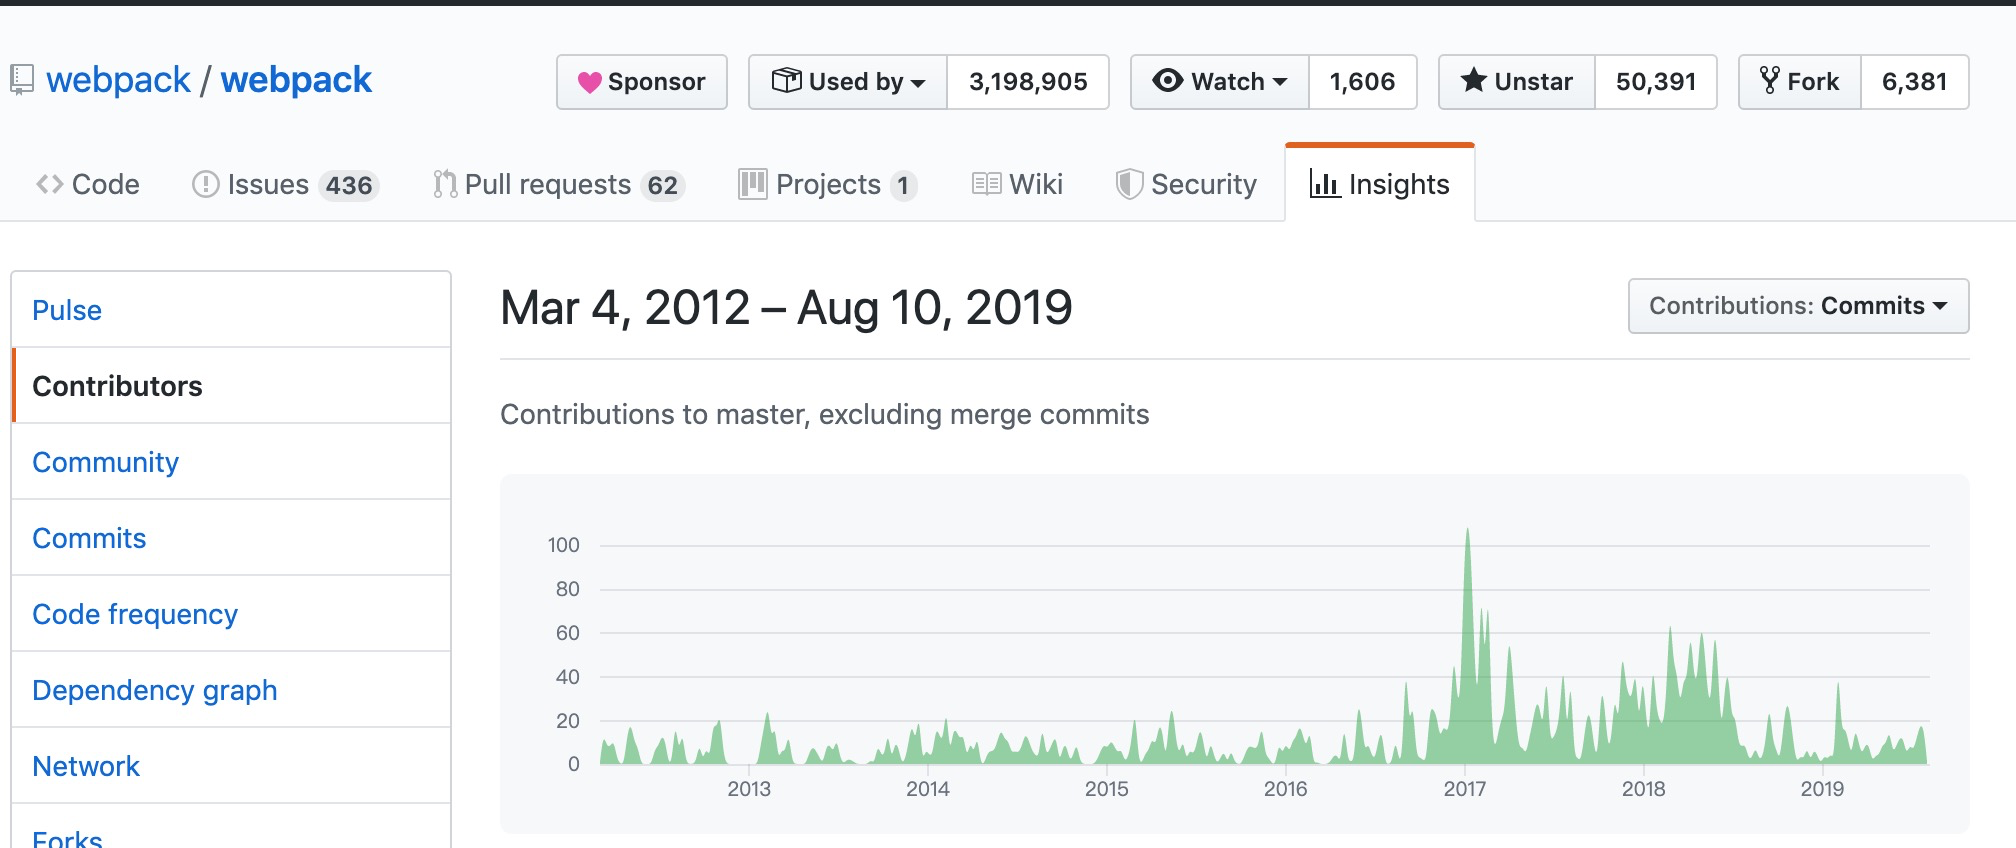Click the Issues exclamation icon
Image resolution: width=2016 pixels, height=848 pixels.
205,184
